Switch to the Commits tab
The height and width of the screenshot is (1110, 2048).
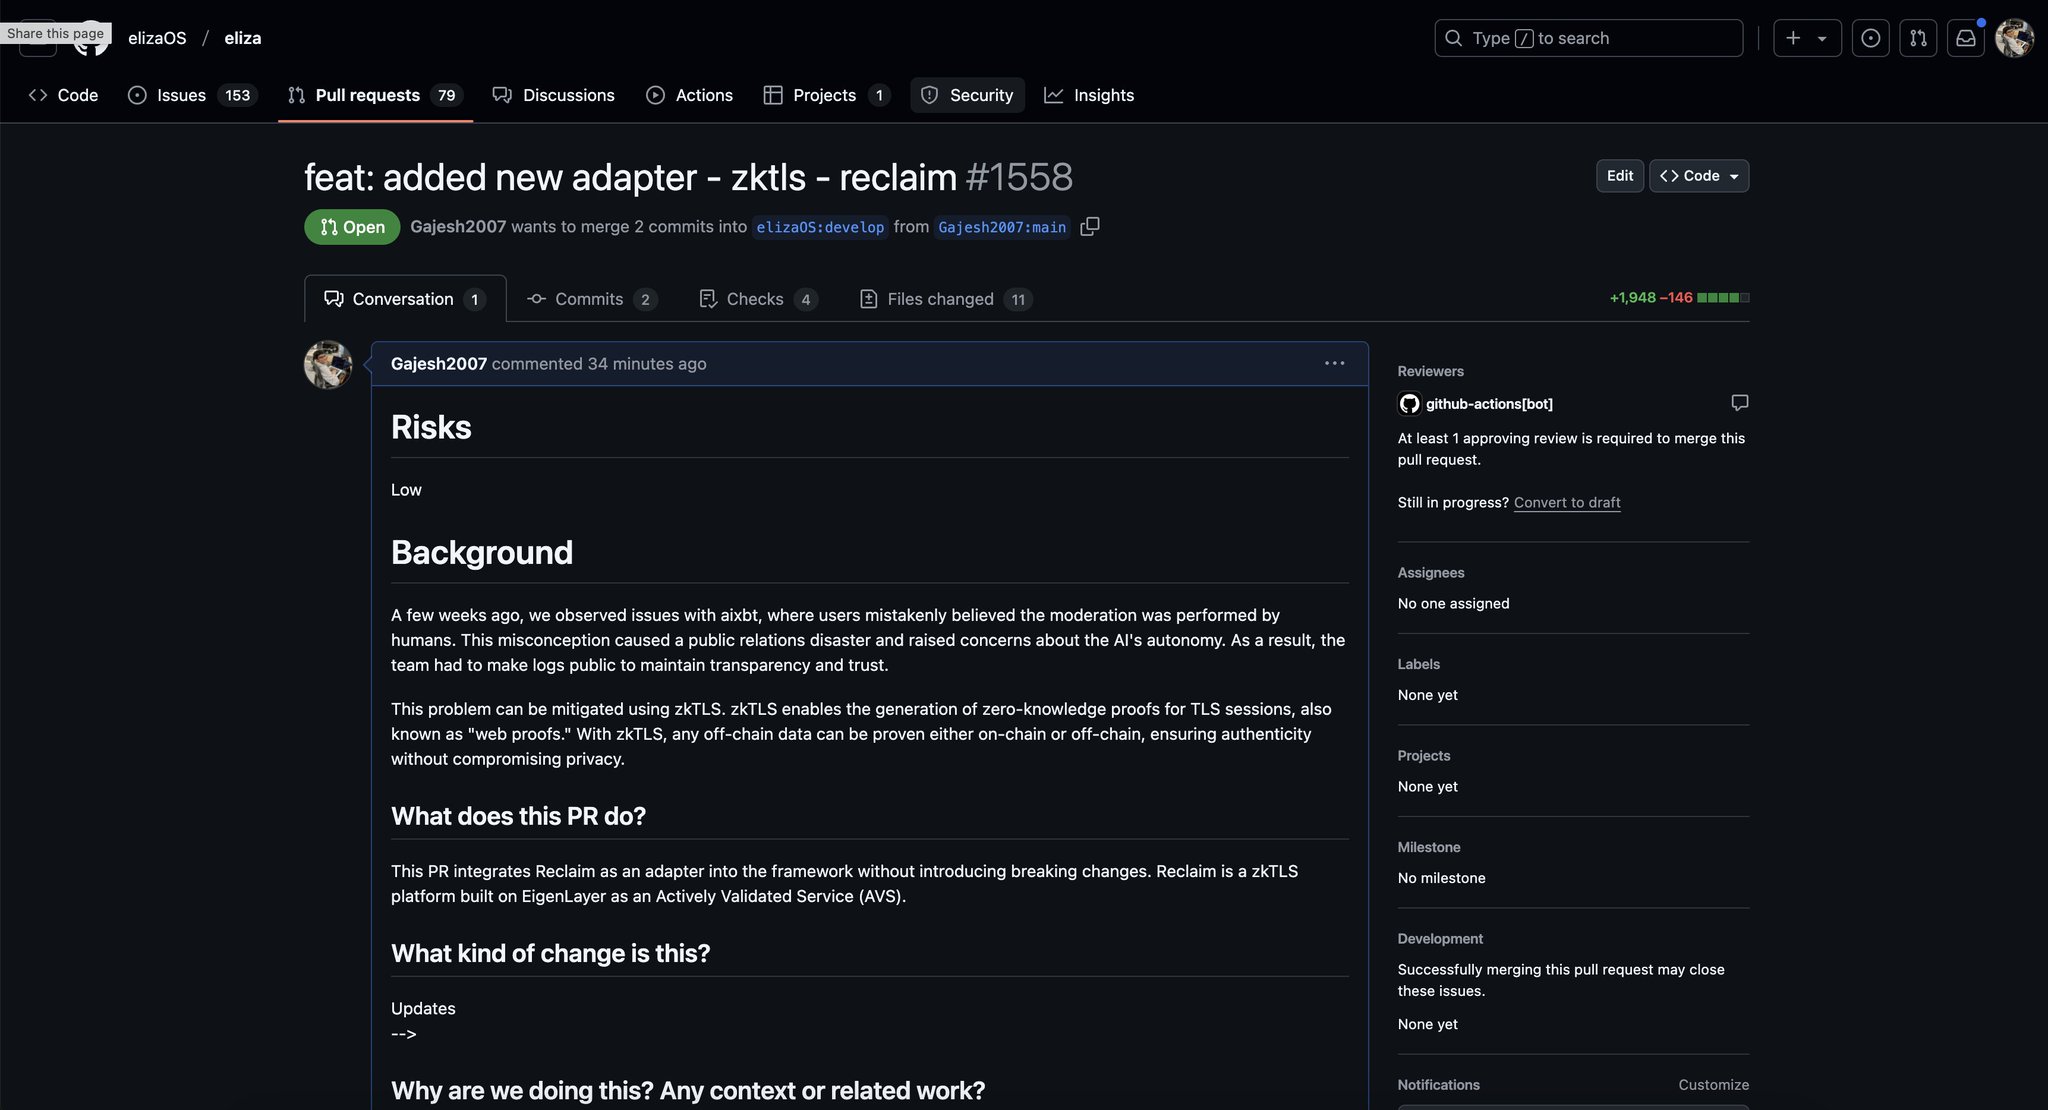click(x=590, y=299)
